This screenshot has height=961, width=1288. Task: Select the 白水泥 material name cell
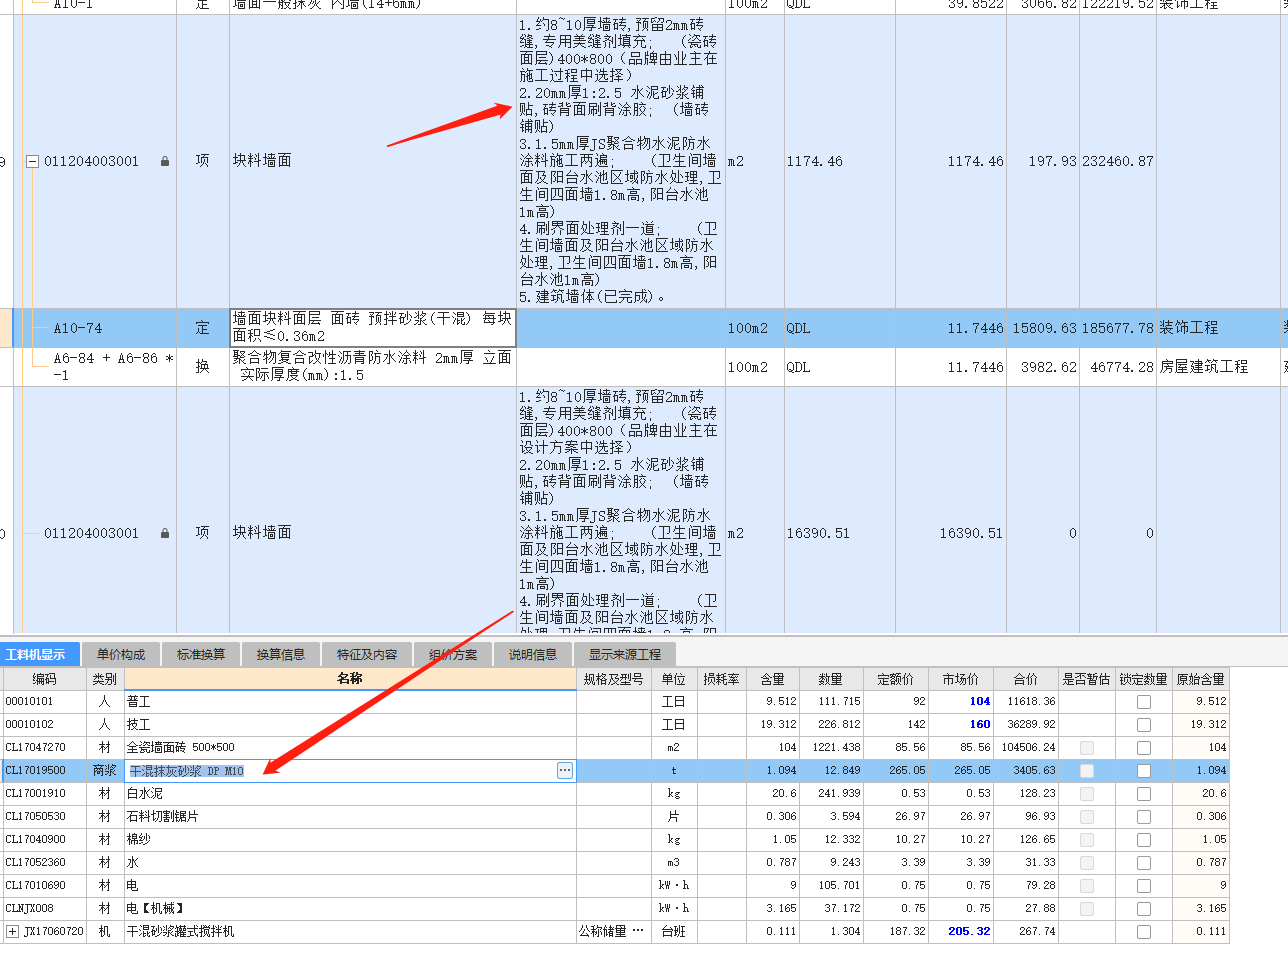click(x=350, y=794)
